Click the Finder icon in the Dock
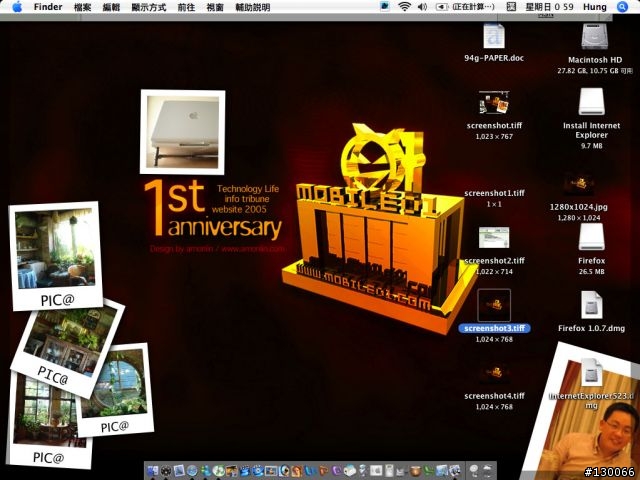 [153, 470]
